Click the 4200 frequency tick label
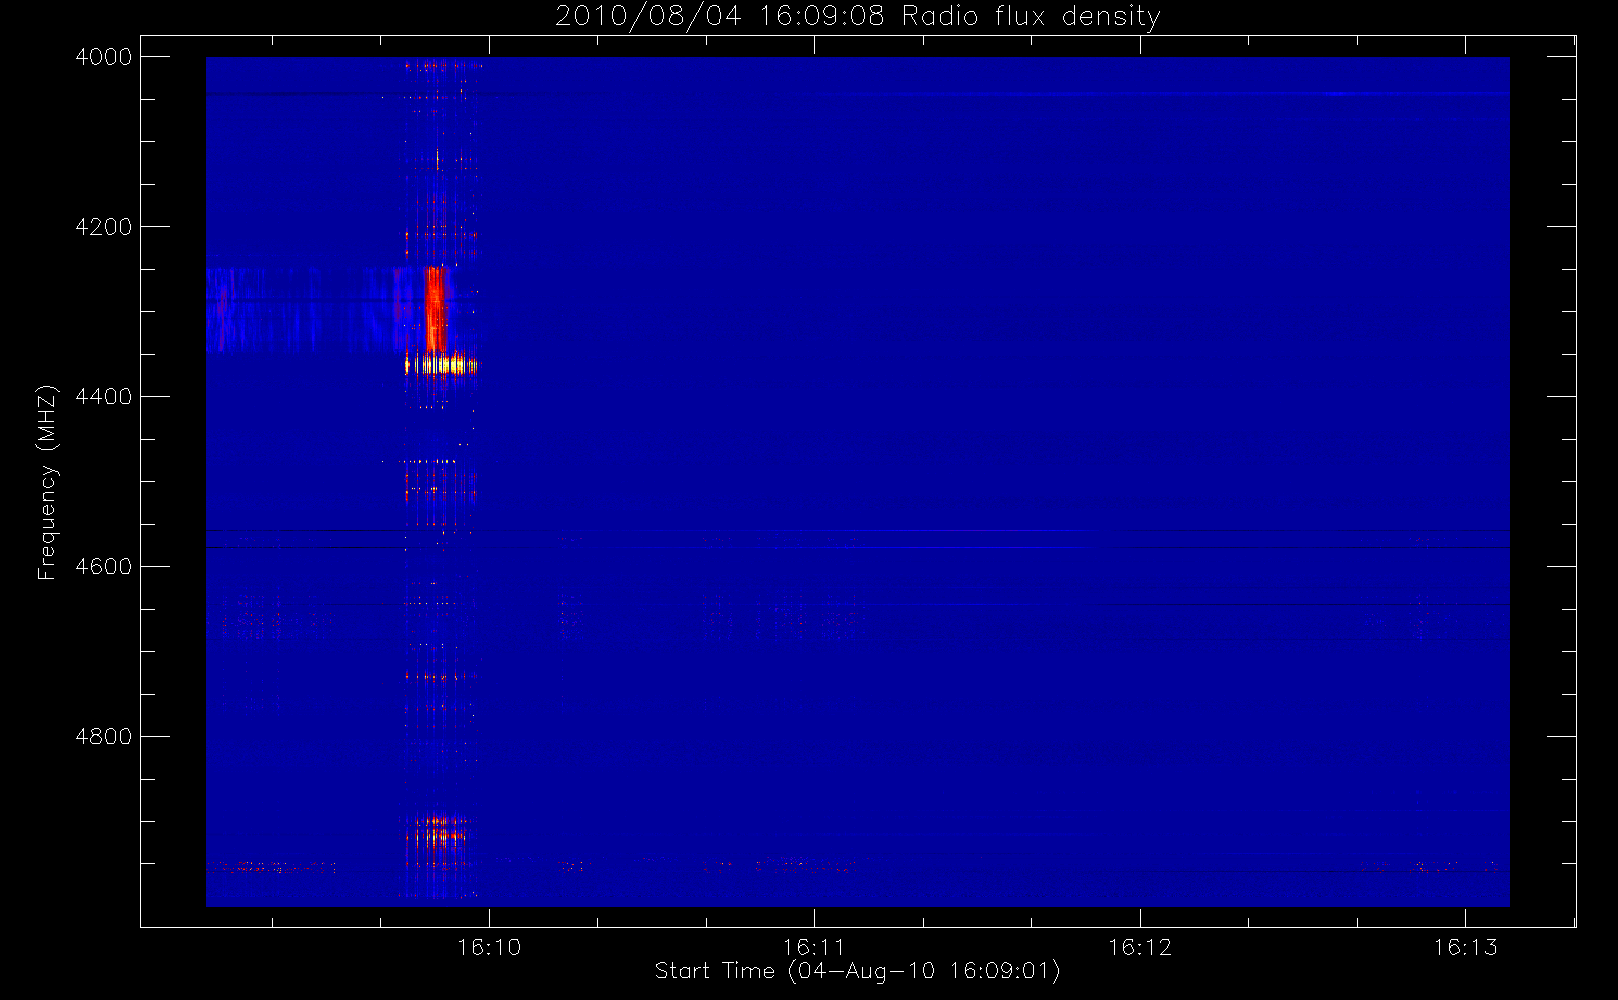The width and height of the screenshot is (1618, 1000). click(104, 227)
